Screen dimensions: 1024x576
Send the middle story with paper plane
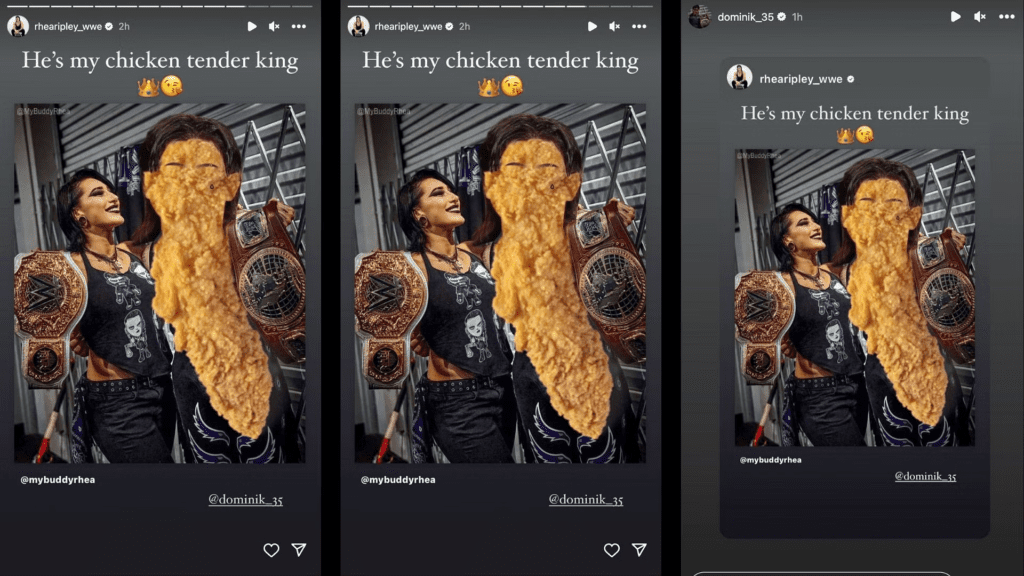639,550
